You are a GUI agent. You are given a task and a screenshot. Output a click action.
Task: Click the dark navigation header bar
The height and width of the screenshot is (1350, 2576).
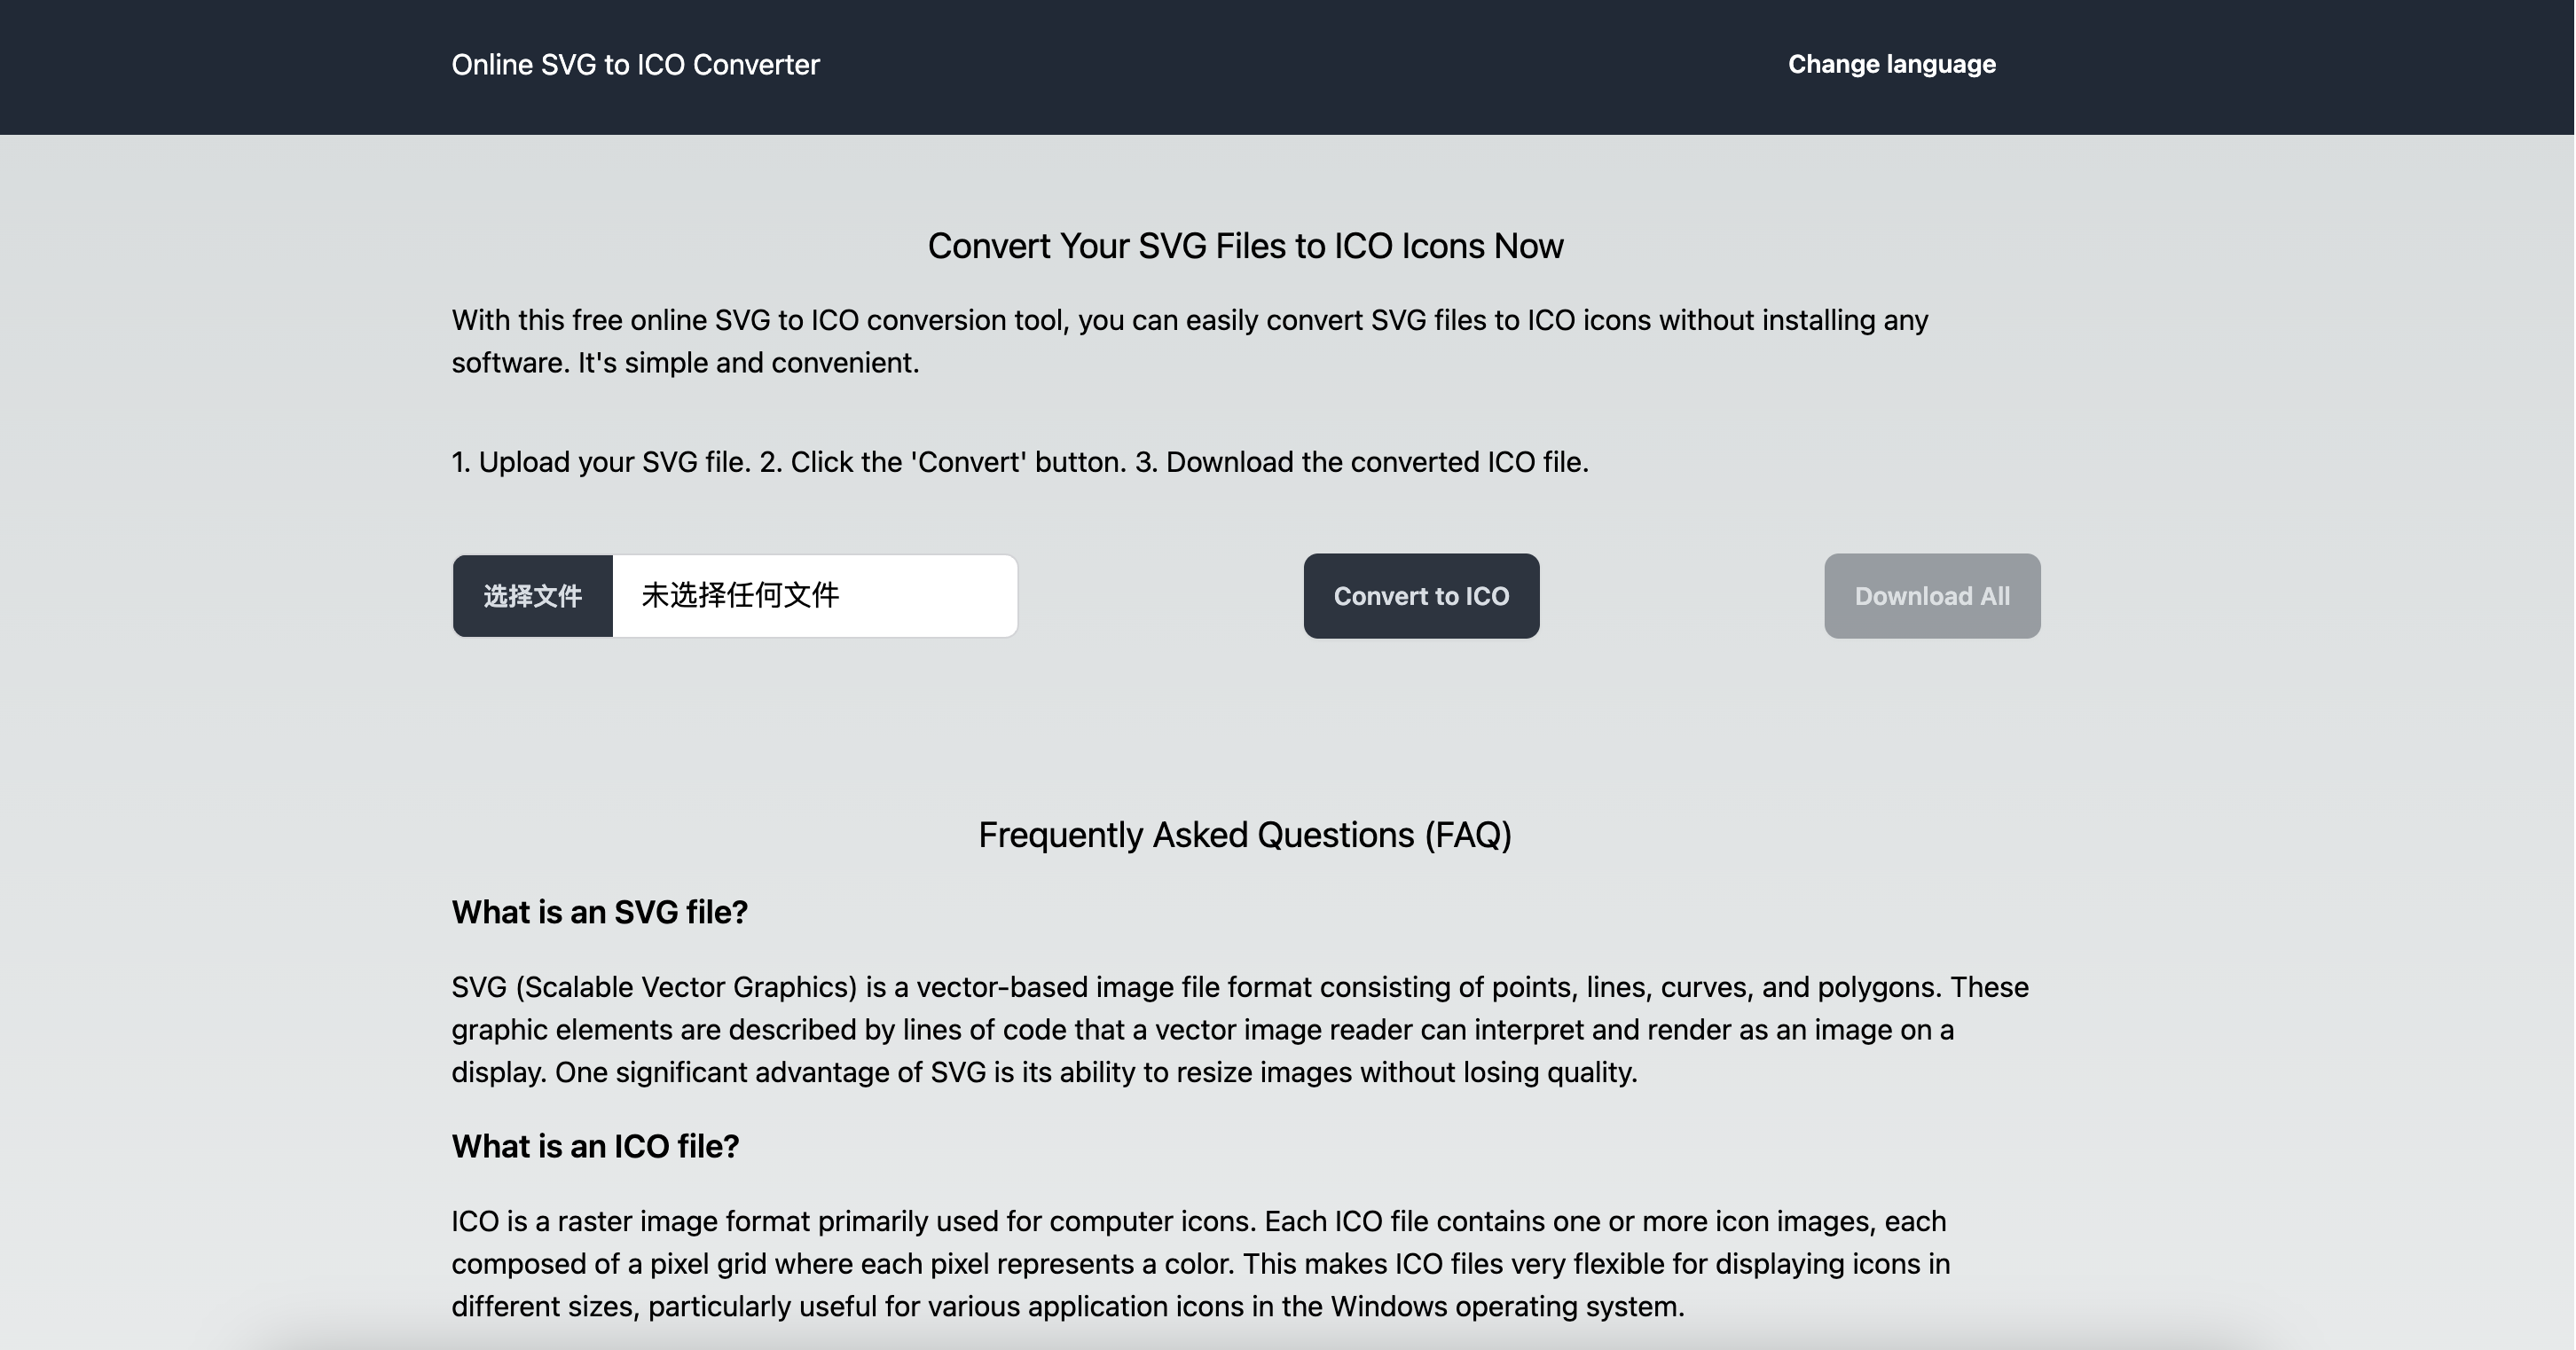tap(1288, 64)
